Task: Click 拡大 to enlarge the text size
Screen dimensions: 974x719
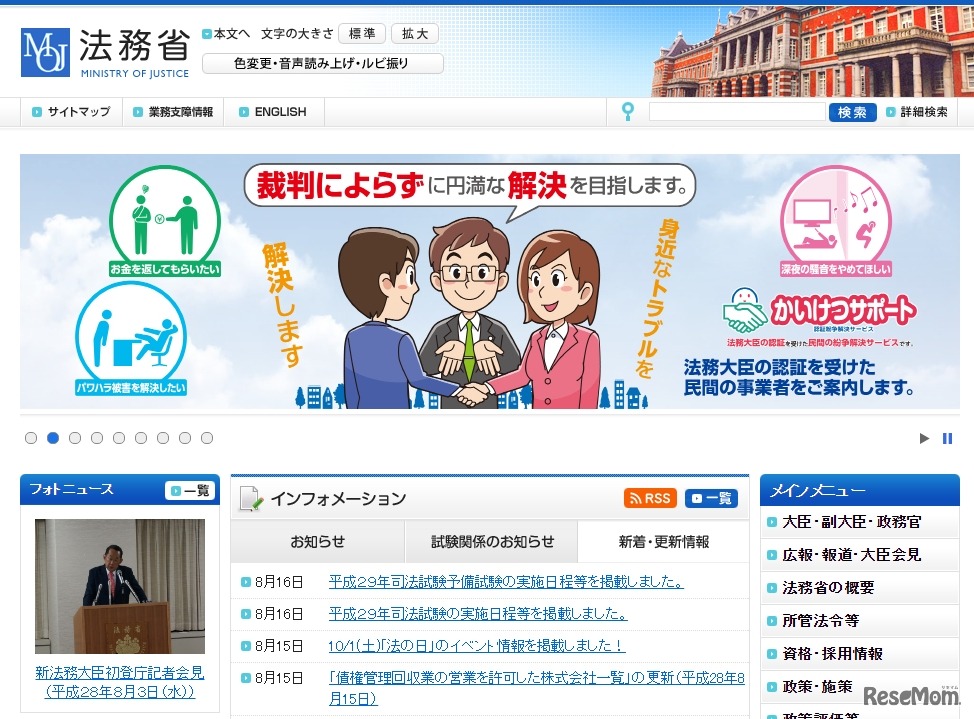Action: click(x=414, y=33)
